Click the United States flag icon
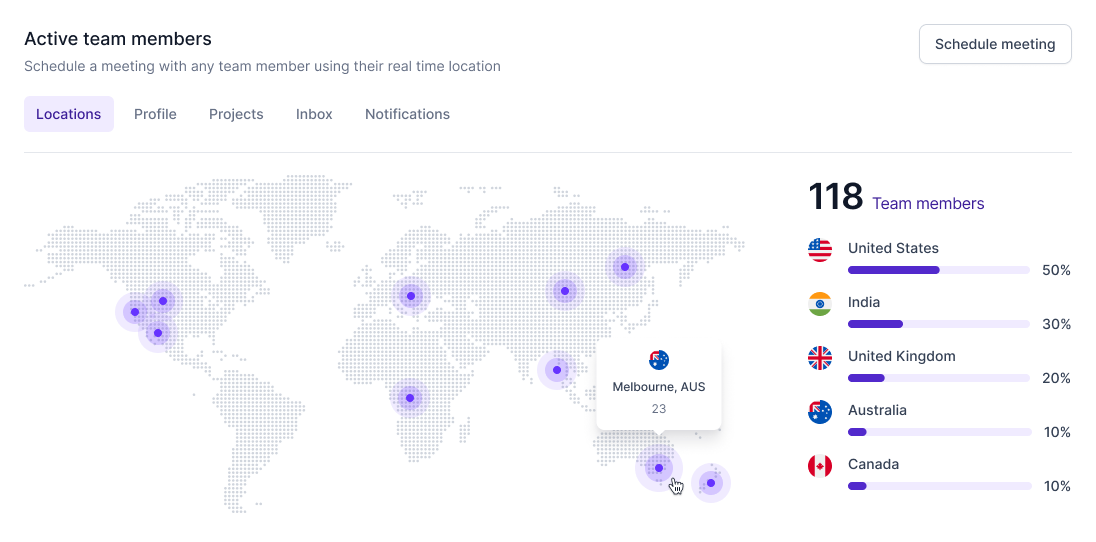 (x=820, y=250)
